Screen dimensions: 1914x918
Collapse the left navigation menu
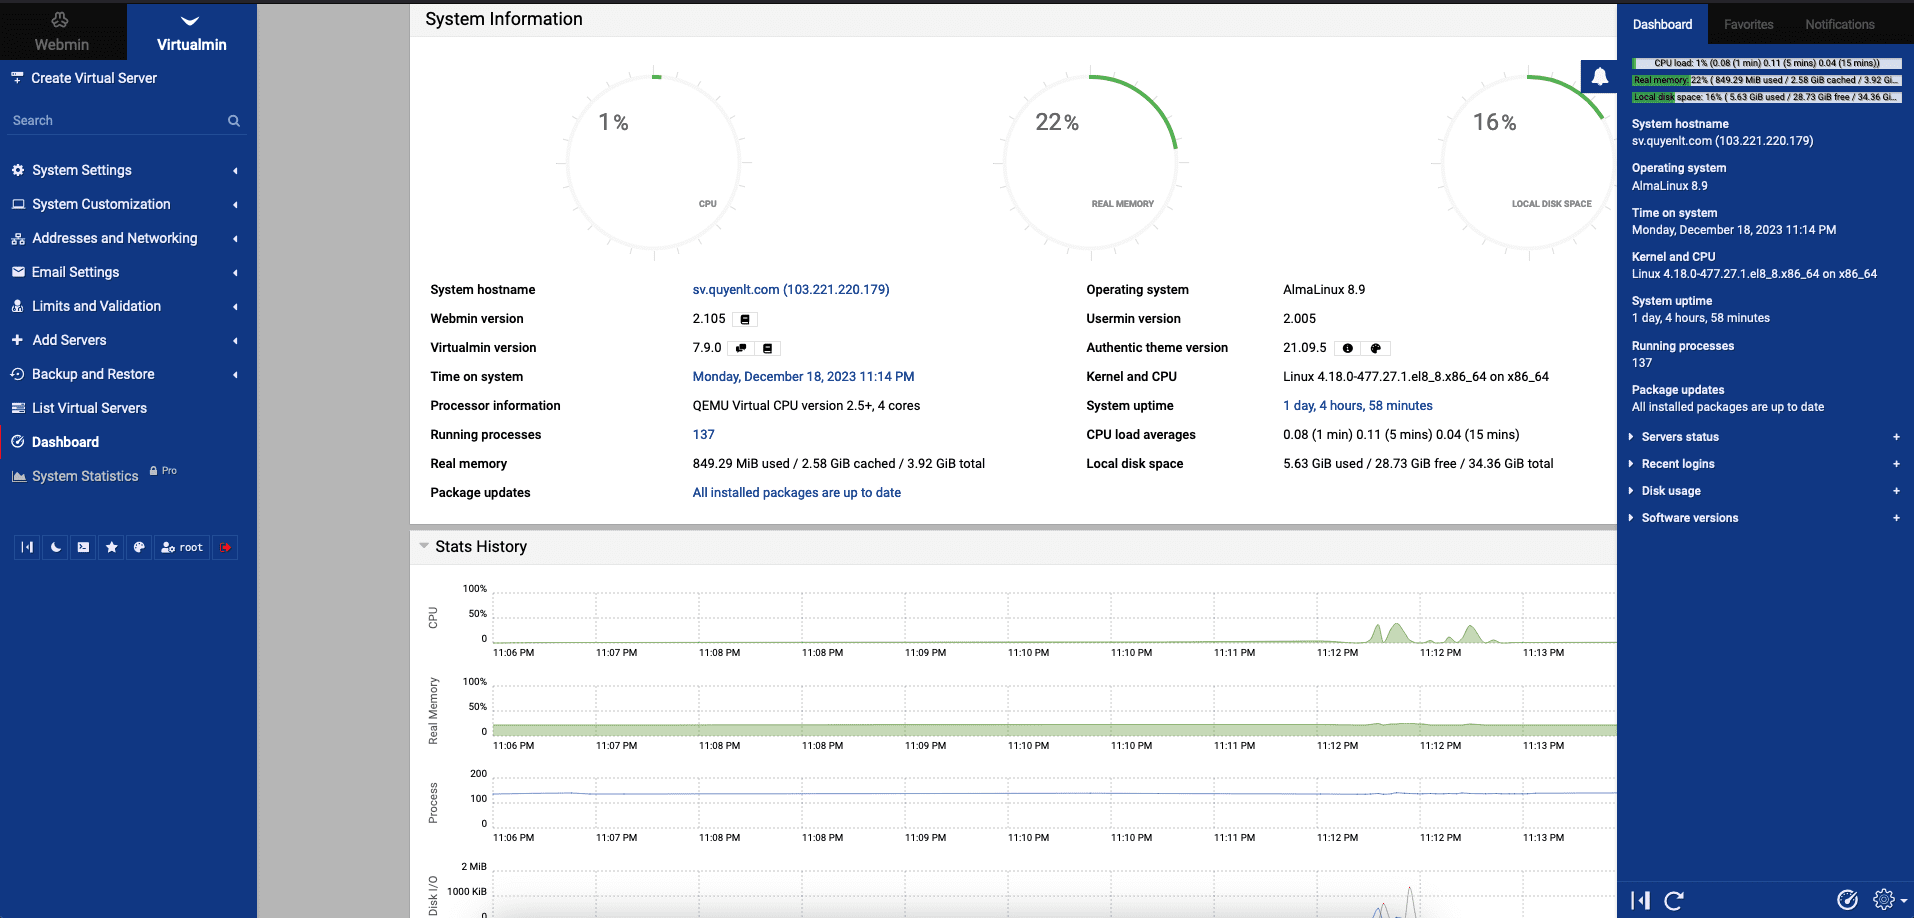pyautogui.click(x=27, y=547)
